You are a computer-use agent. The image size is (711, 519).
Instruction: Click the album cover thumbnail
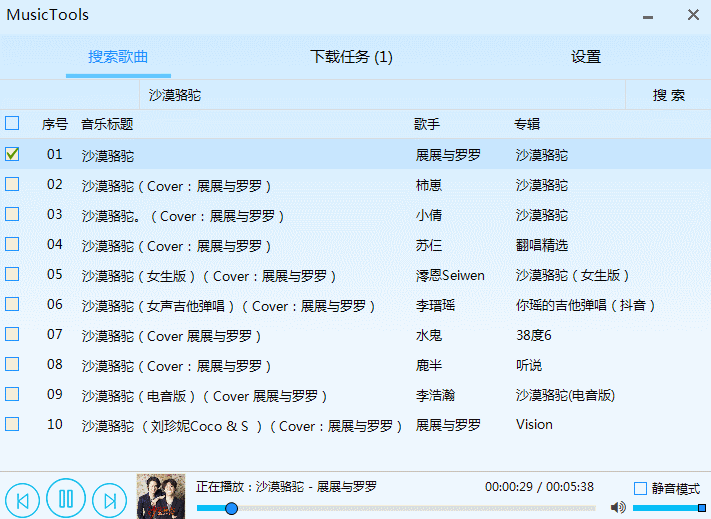(161, 495)
